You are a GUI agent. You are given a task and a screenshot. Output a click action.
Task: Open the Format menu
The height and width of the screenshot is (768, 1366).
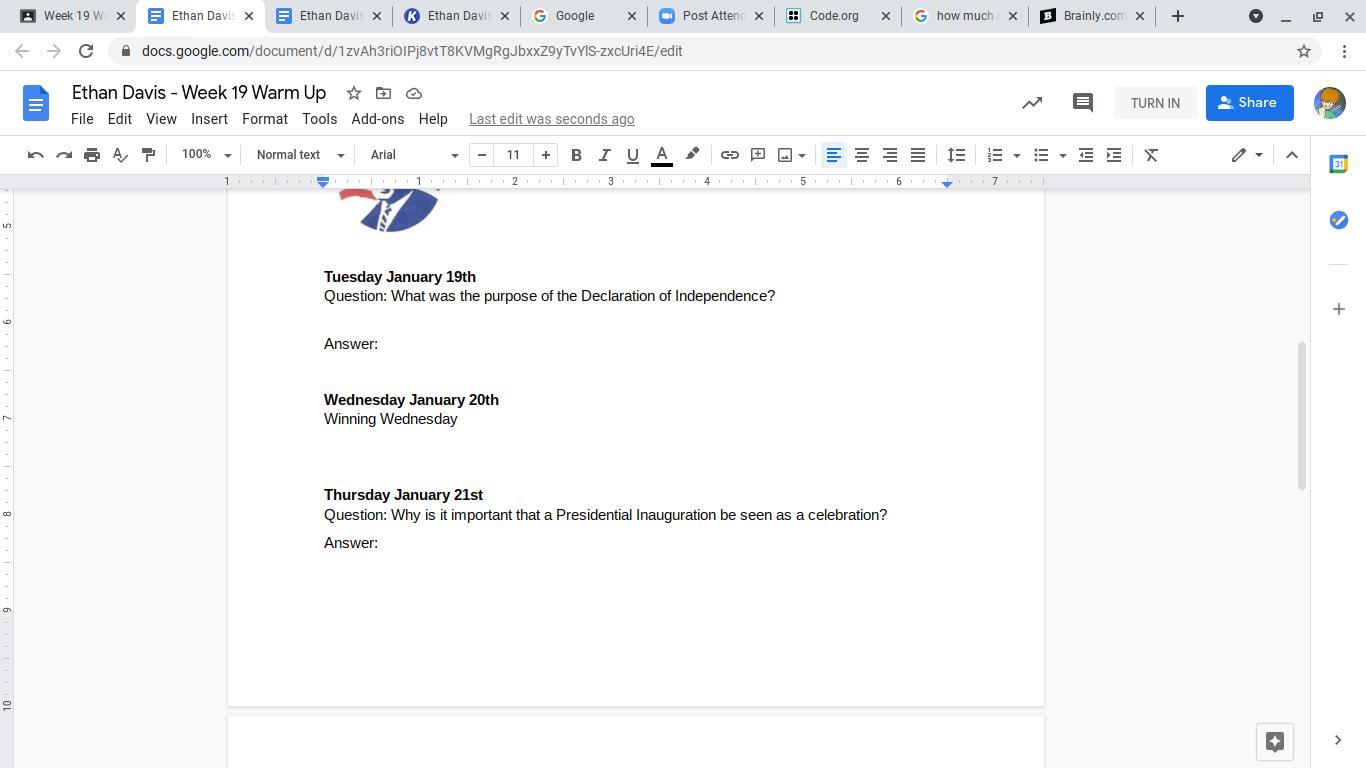coord(264,119)
